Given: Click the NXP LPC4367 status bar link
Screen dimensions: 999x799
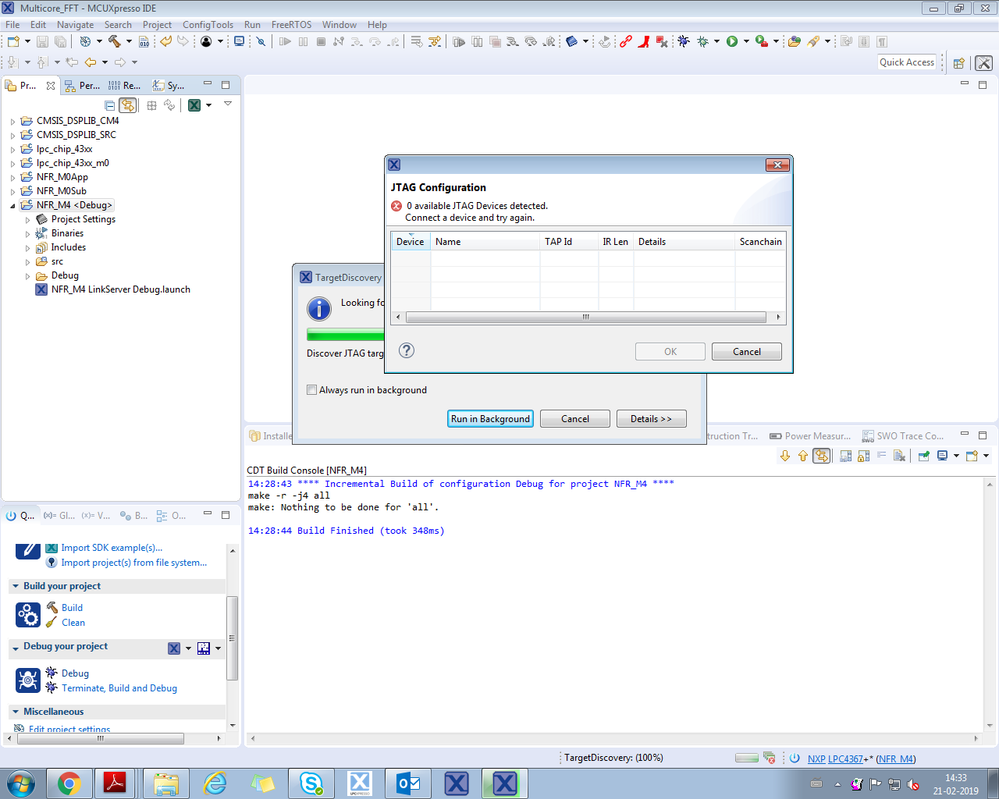Looking at the screenshot, I should (x=835, y=758).
